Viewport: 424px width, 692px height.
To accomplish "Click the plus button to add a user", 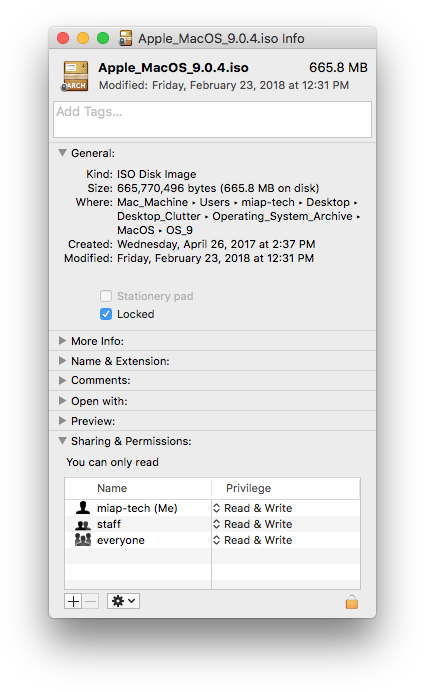I will (x=73, y=601).
